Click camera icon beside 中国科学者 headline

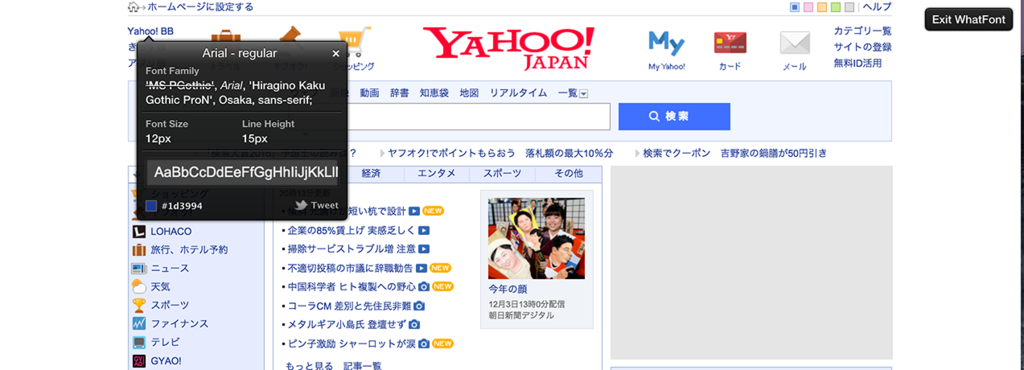[x=424, y=286]
